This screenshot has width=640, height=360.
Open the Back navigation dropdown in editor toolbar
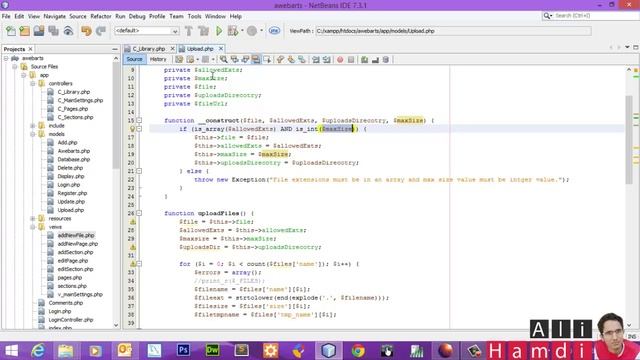[x=198, y=60]
